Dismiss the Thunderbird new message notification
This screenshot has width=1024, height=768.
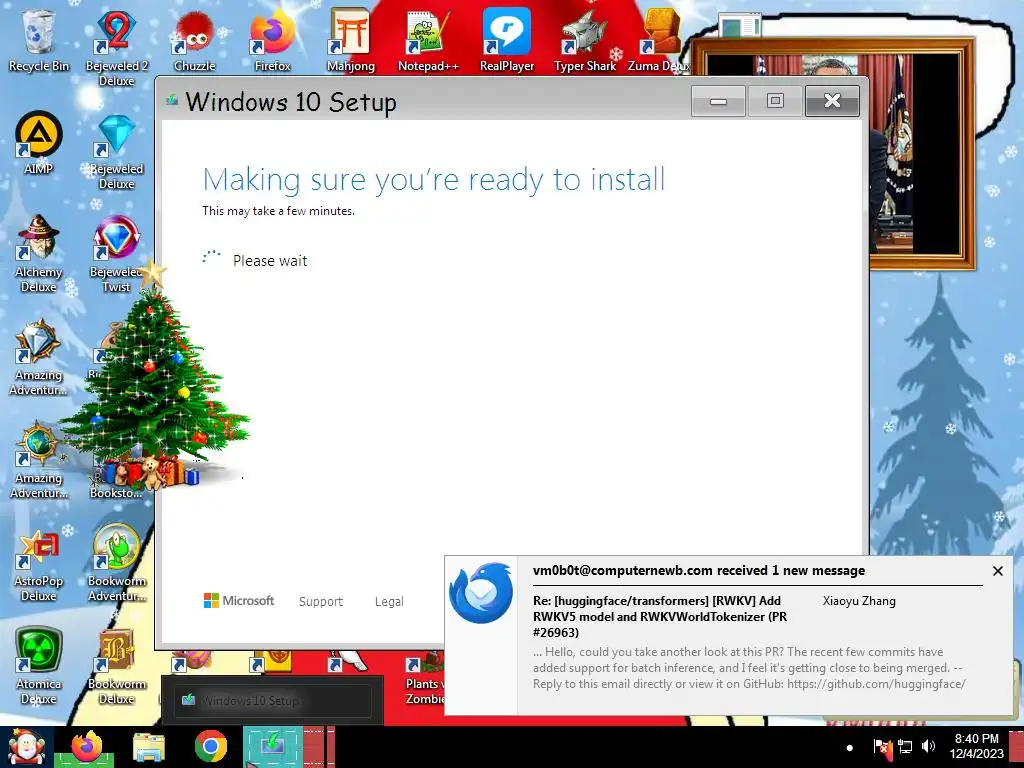(x=997, y=571)
